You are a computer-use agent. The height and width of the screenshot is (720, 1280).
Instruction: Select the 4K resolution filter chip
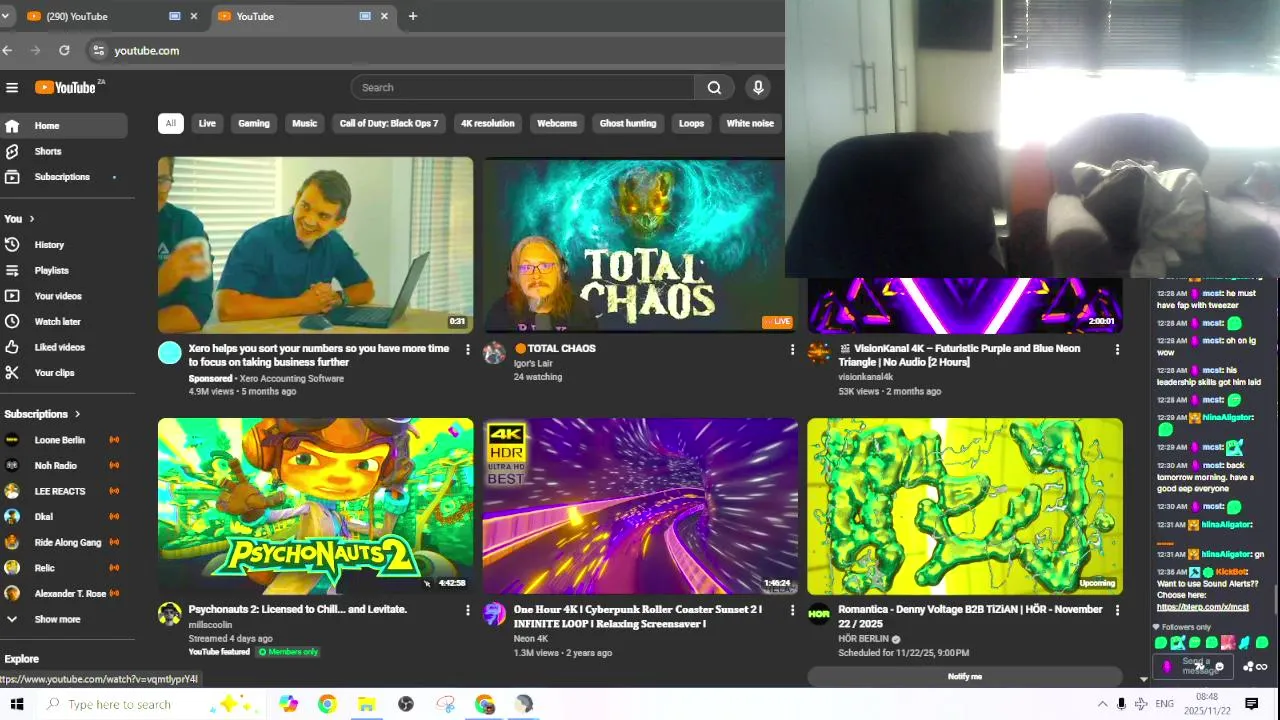point(488,123)
